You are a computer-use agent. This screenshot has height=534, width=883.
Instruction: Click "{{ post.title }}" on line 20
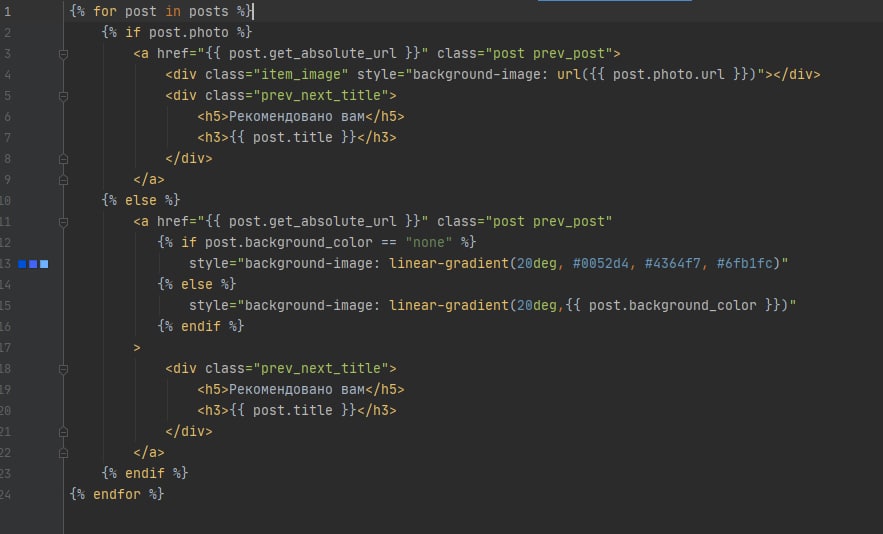[293, 411]
